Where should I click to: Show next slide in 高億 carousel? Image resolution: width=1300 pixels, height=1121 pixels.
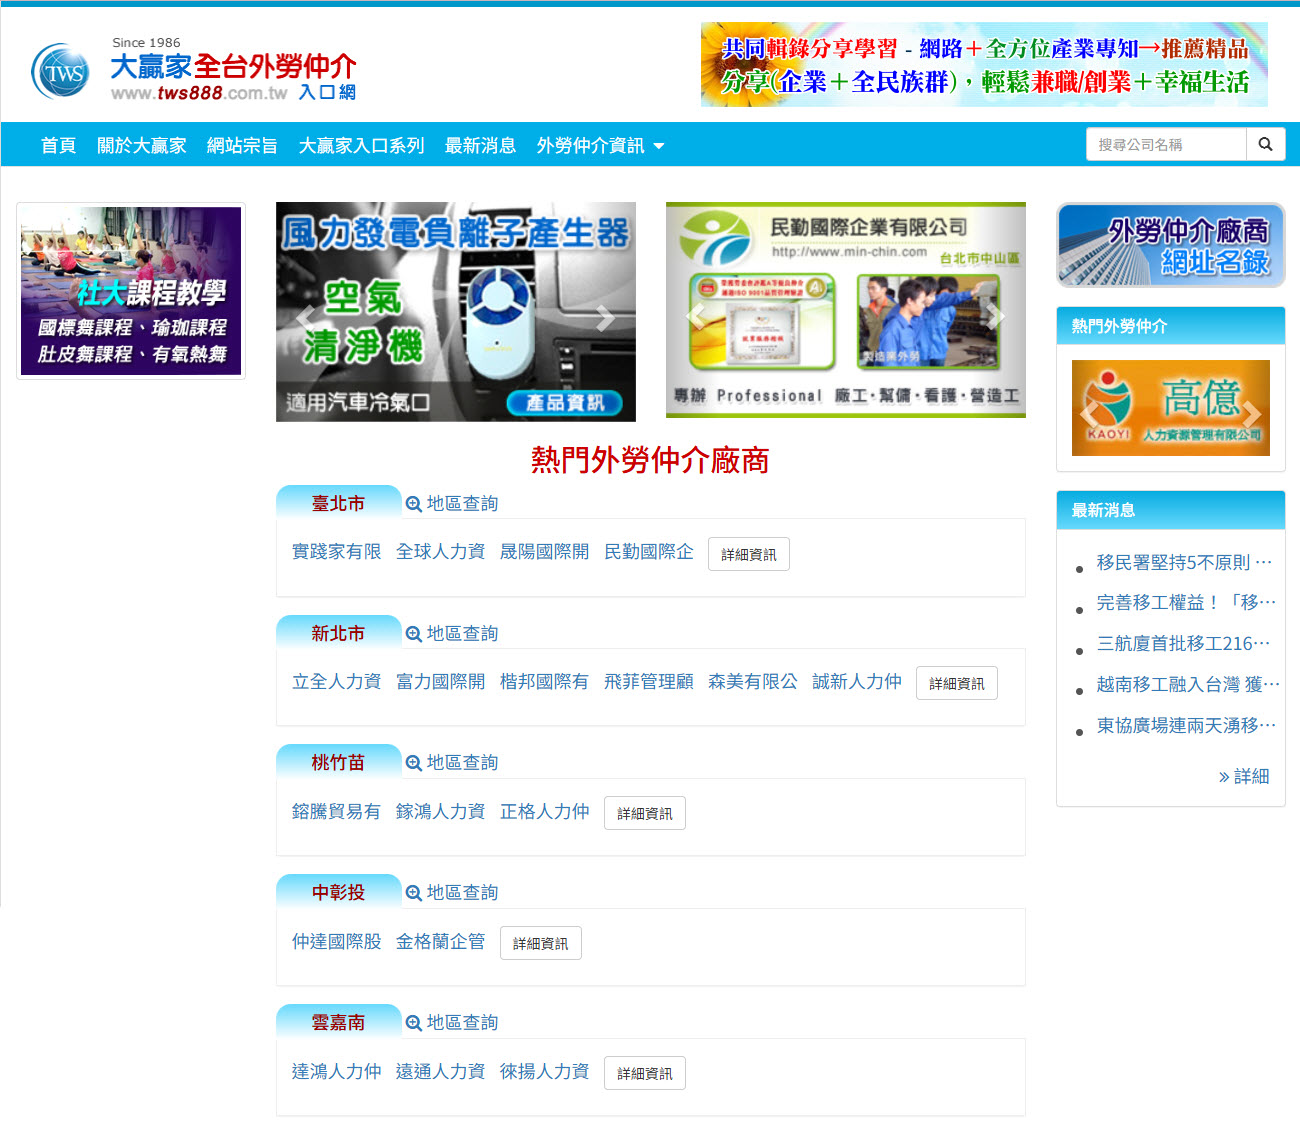pyautogui.click(x=1251, y=411)
